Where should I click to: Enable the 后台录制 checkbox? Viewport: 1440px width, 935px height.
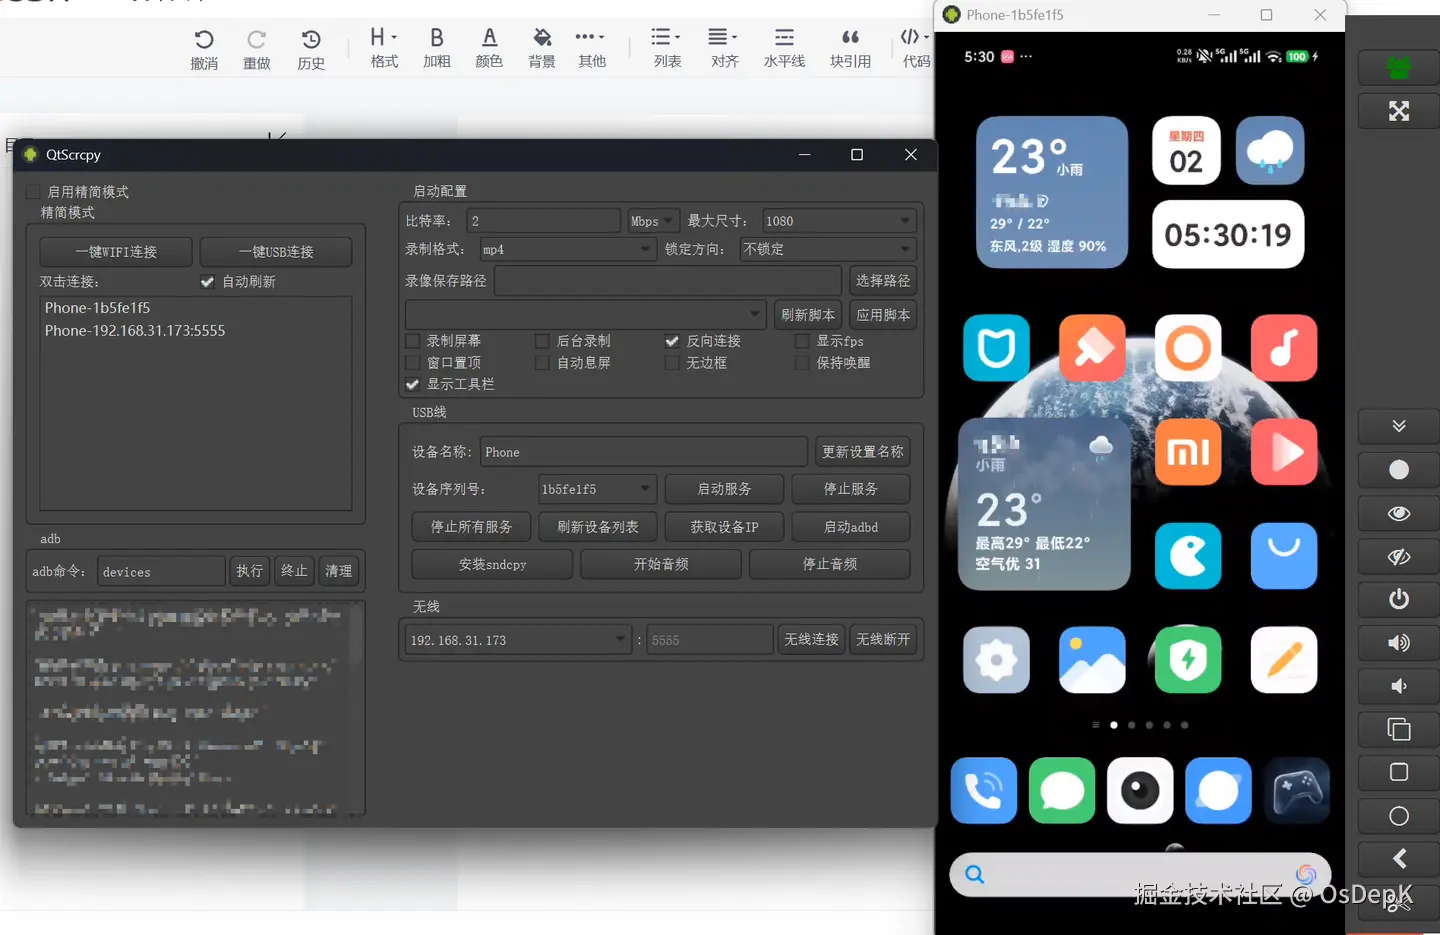[x=542, y=341]
